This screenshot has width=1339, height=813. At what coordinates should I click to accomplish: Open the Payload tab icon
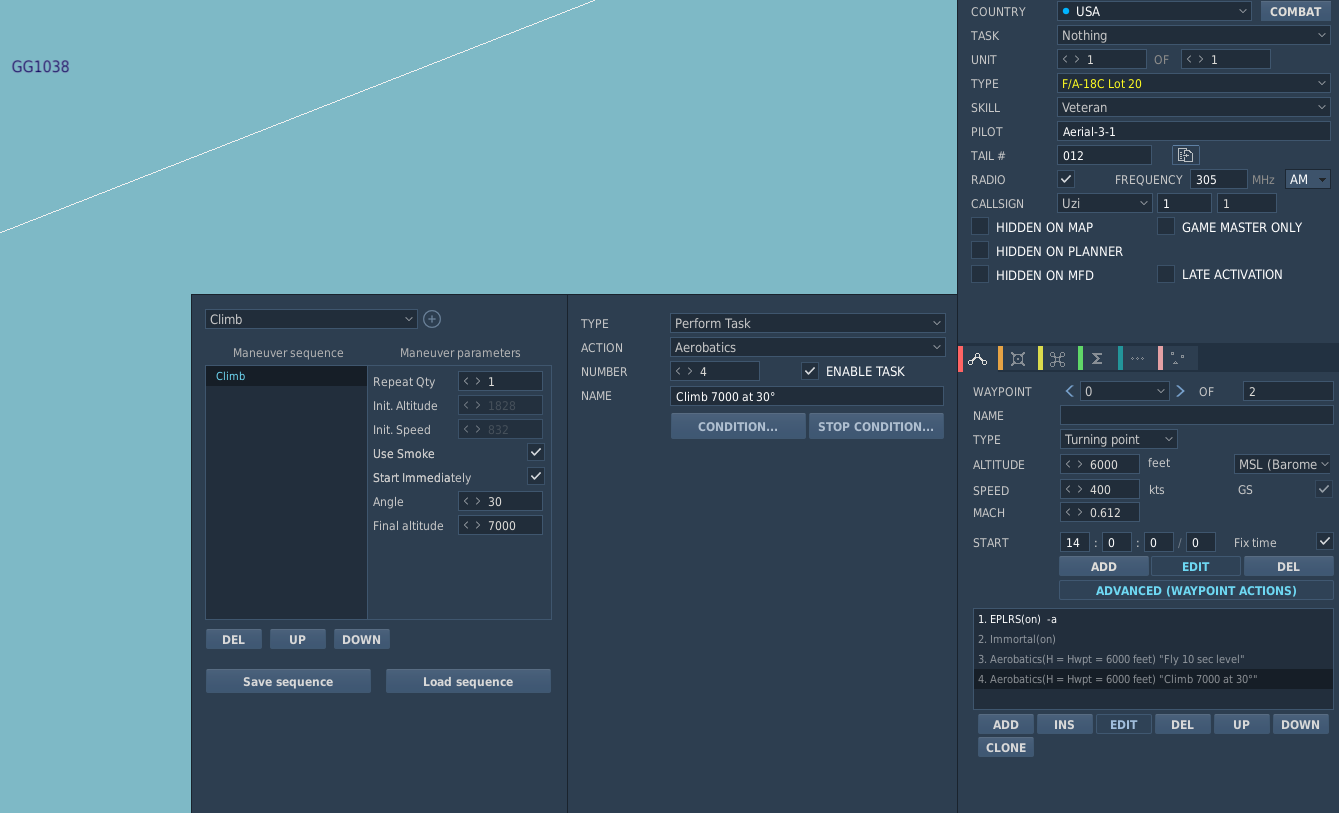point(1018,358)
